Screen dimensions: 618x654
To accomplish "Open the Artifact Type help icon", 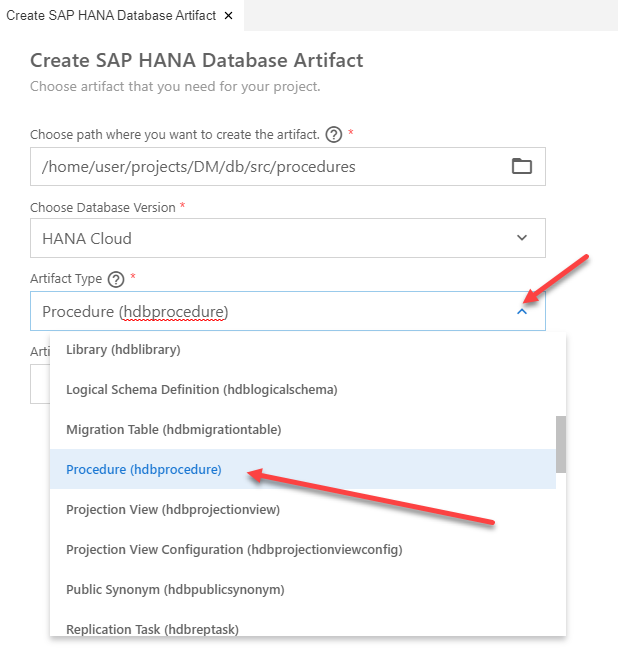I will coord(116,279).
